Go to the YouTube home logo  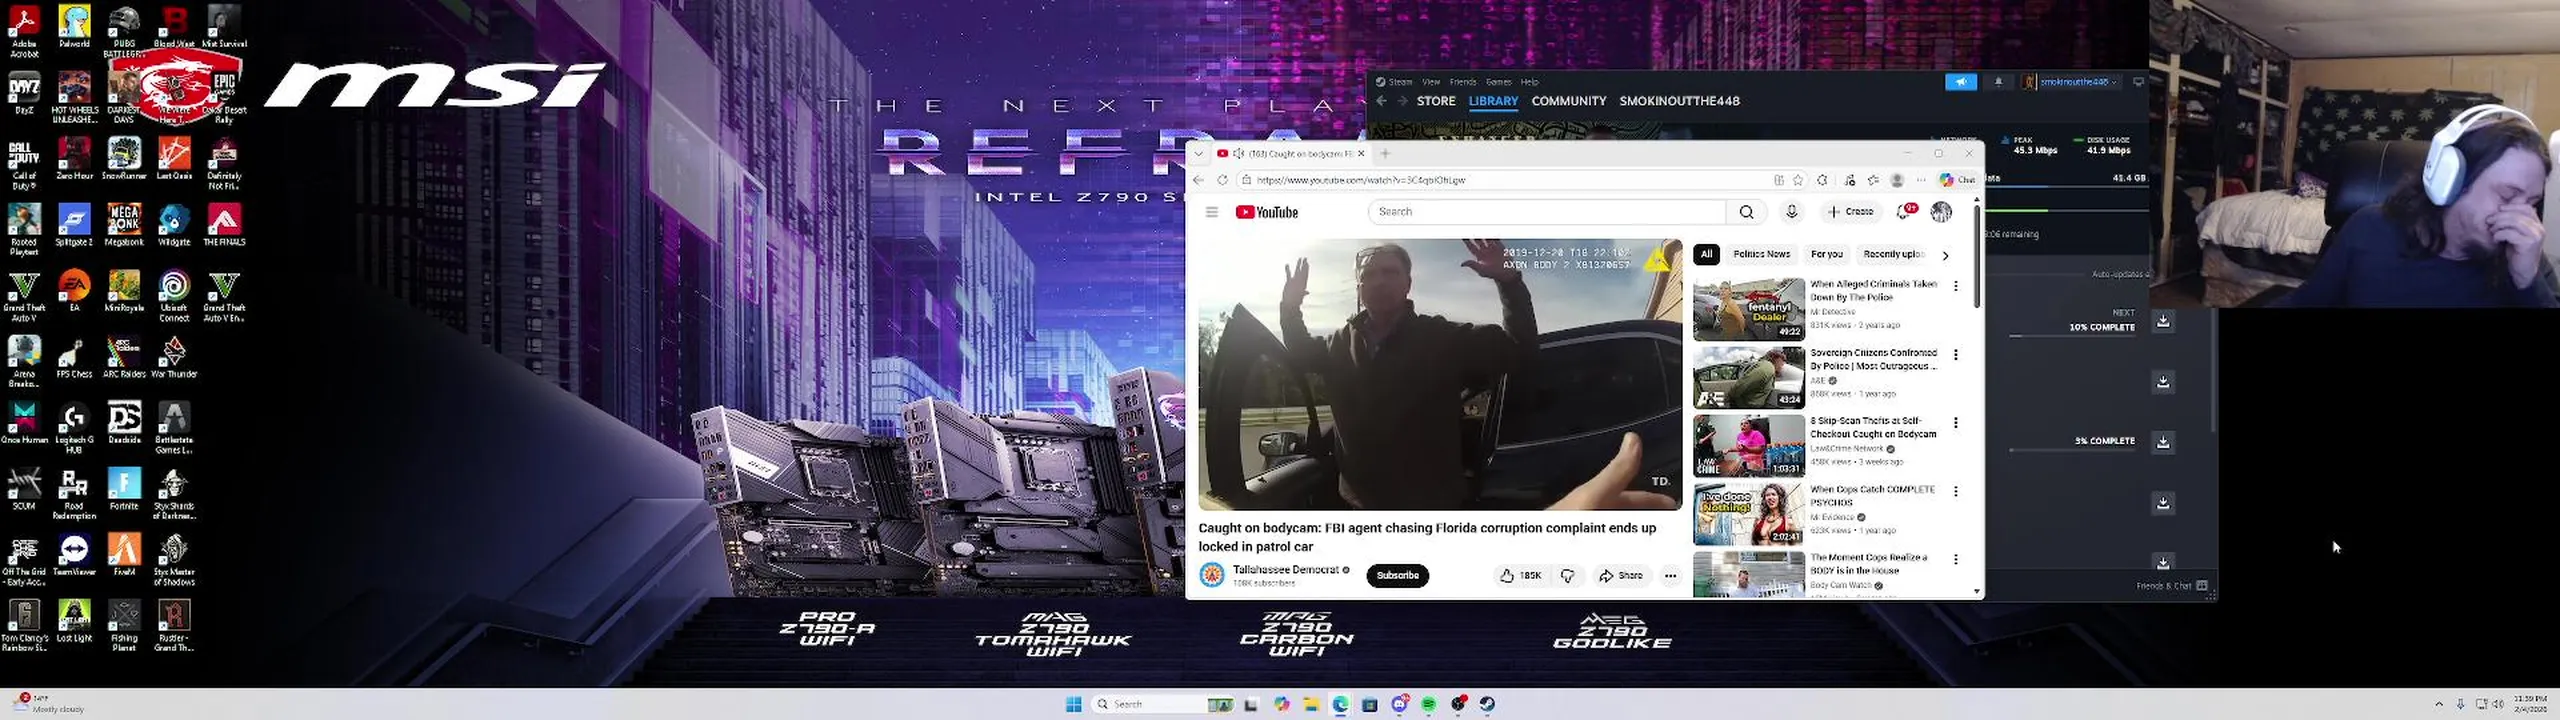[1266, 212]
